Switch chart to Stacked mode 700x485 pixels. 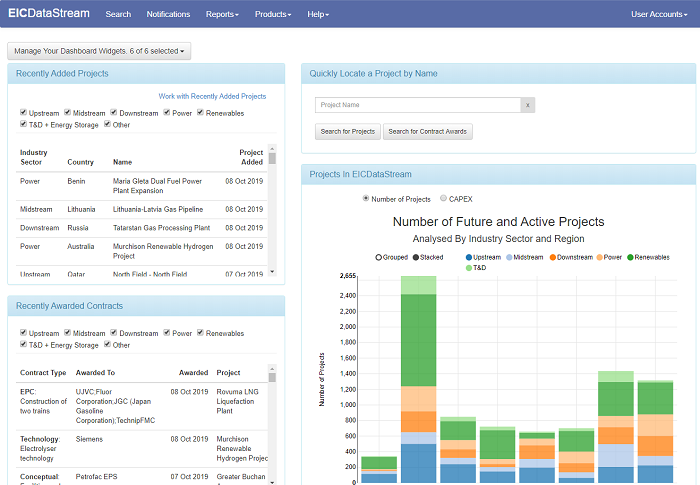point(428,257)
